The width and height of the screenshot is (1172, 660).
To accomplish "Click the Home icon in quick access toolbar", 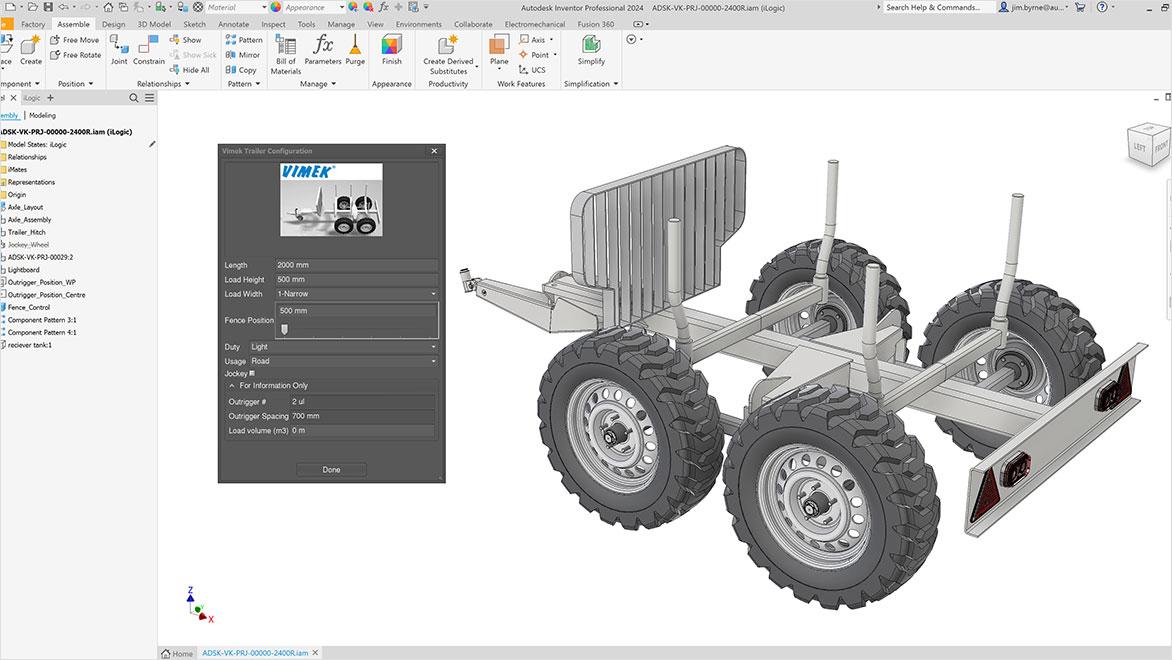I will 108,7.
